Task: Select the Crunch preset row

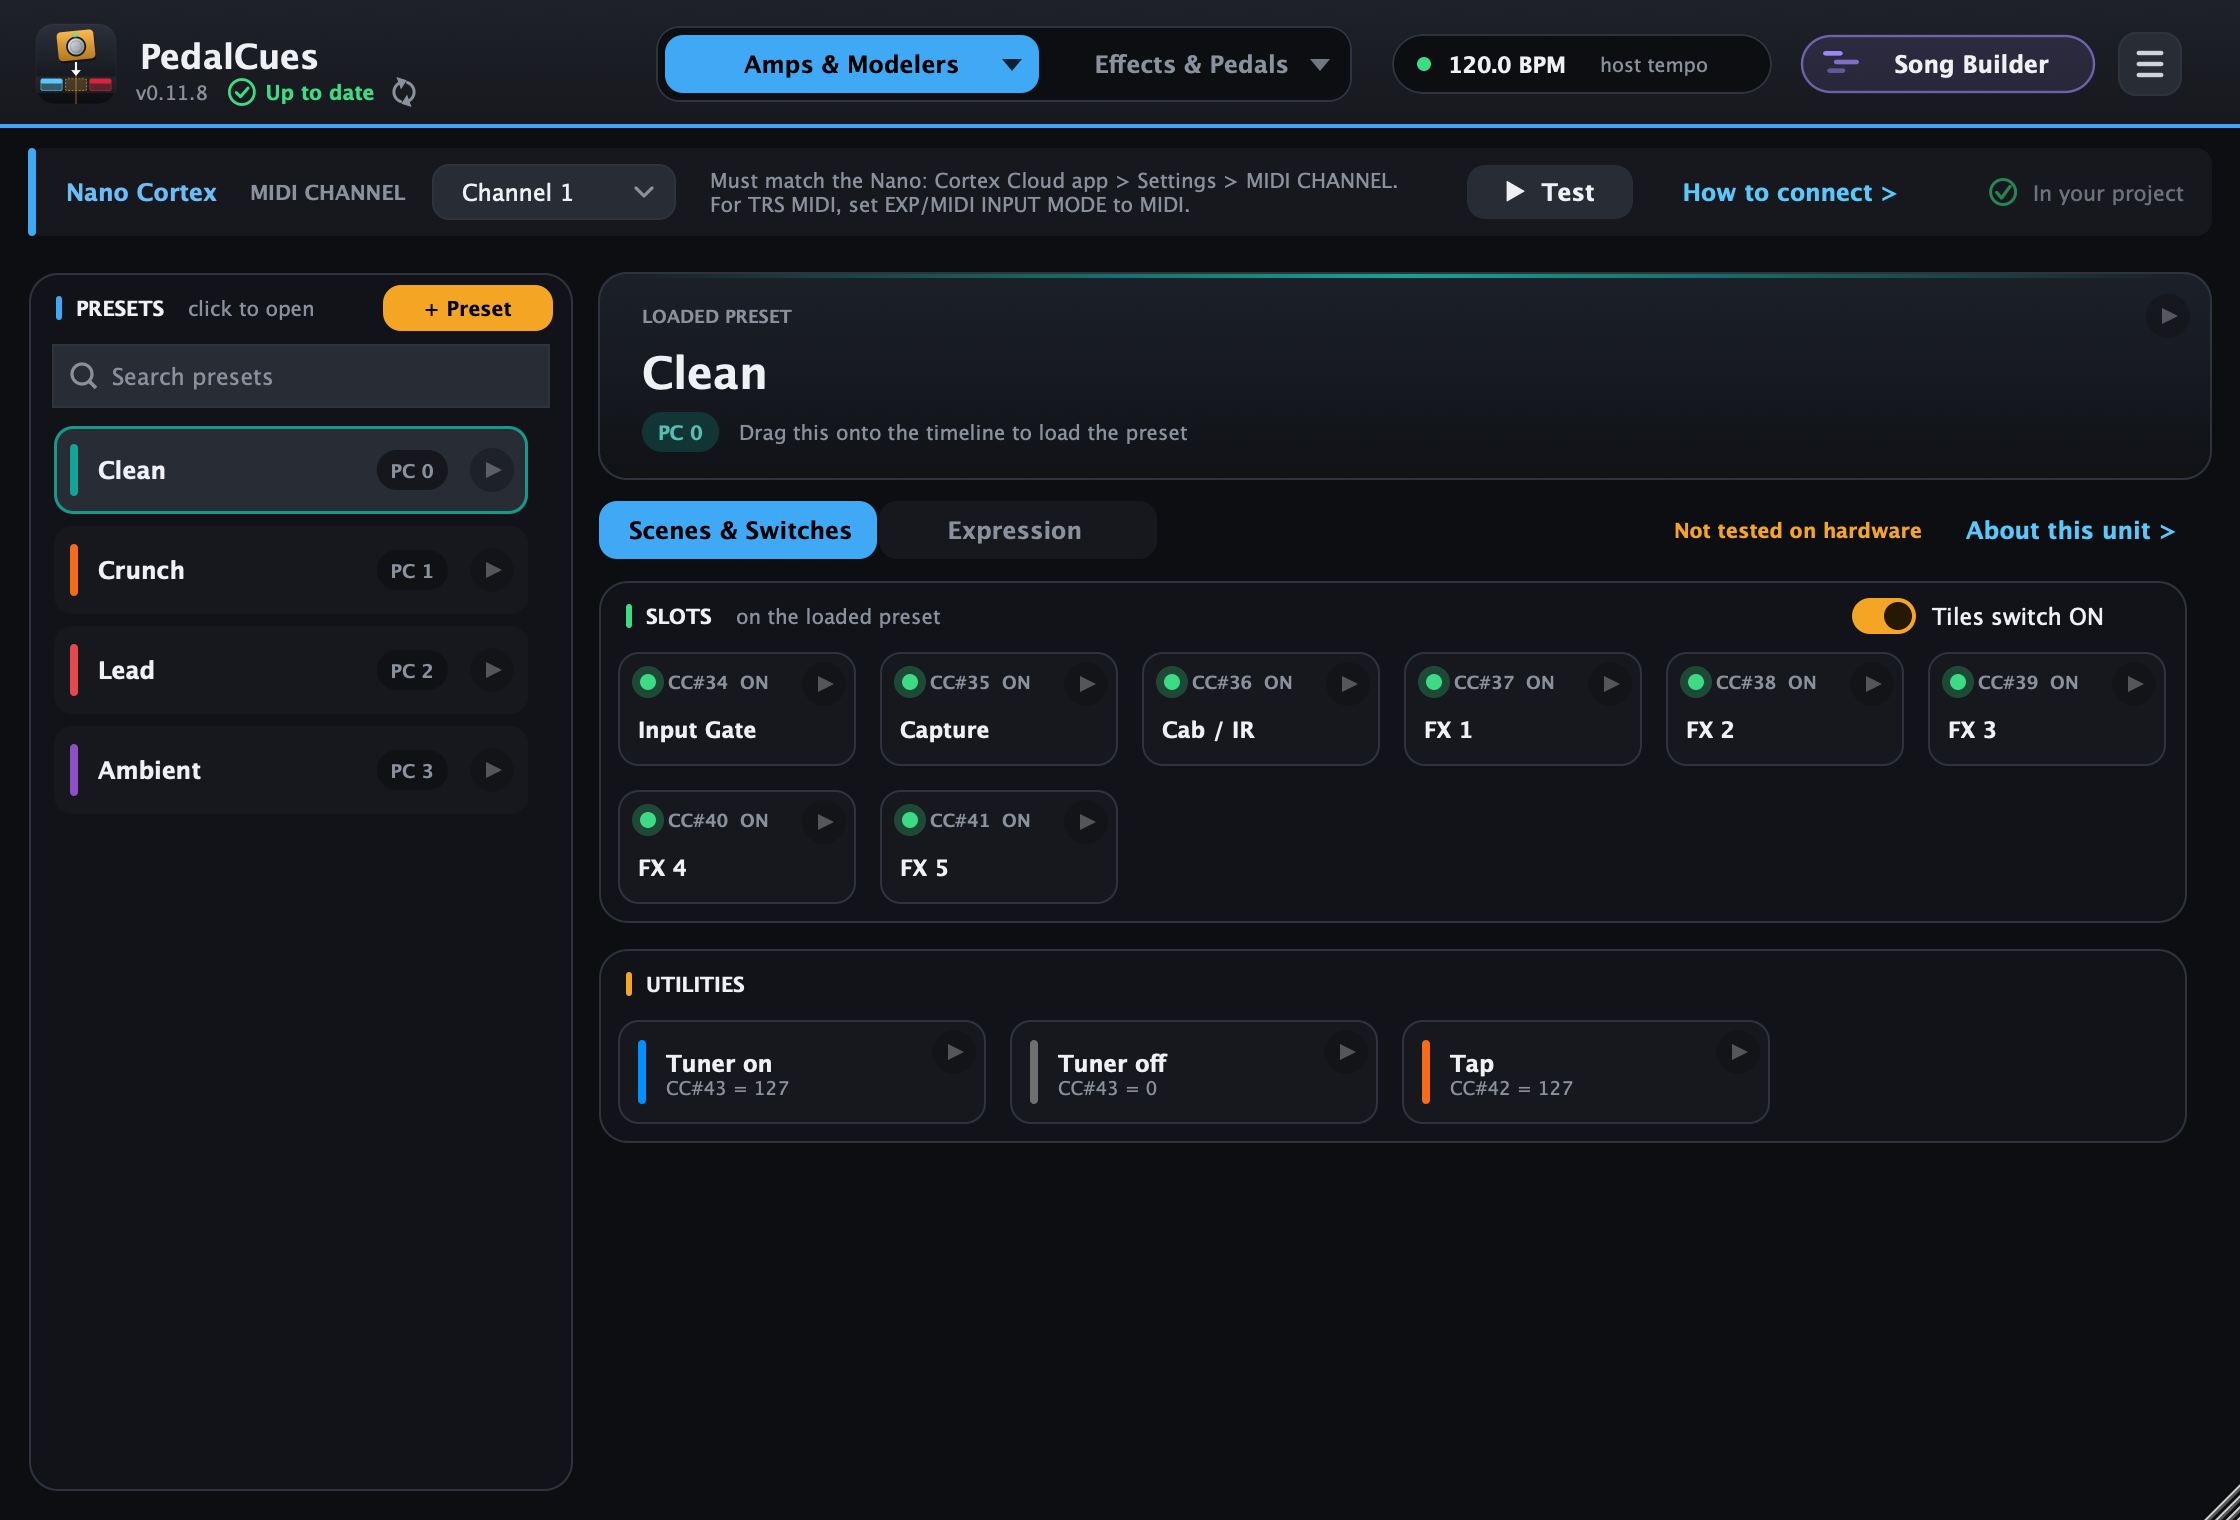Action: click(291, 570)
